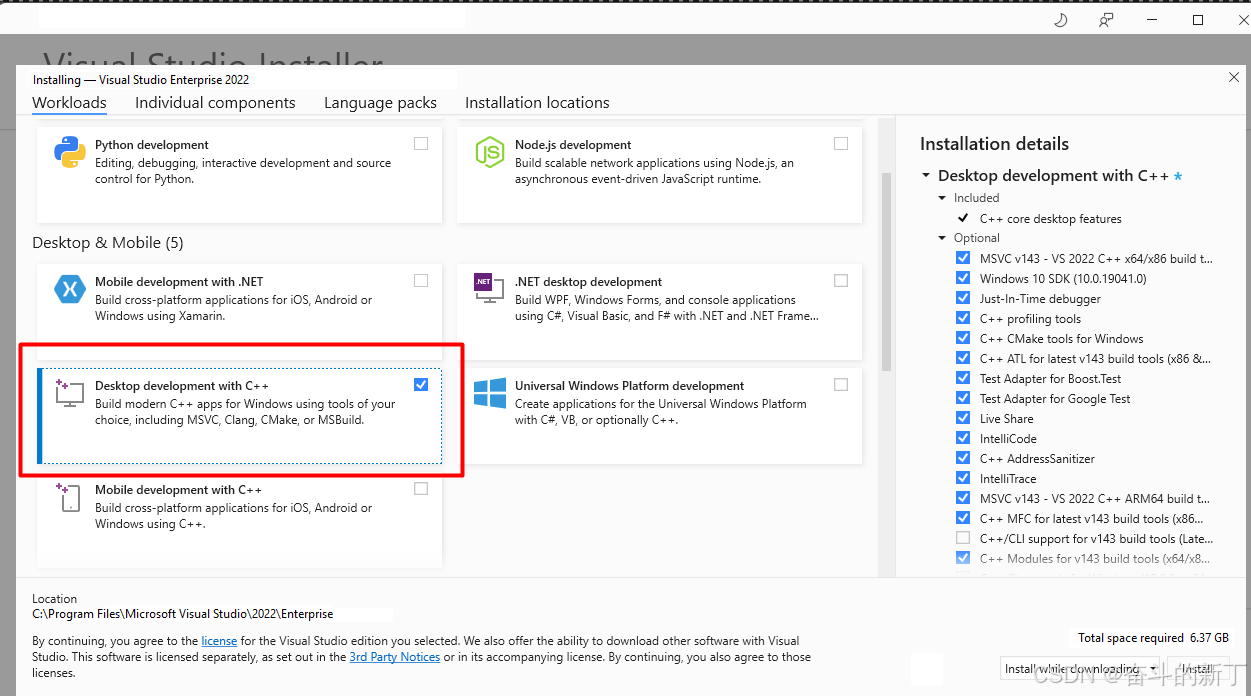Click the .NET desktop development icon

point(489,289)
